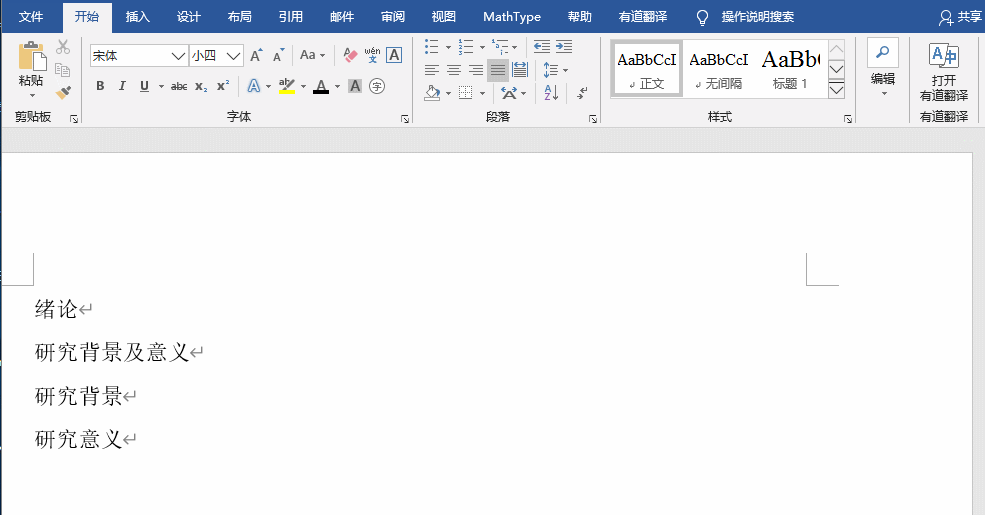Apply character border icon

point(394,55)
